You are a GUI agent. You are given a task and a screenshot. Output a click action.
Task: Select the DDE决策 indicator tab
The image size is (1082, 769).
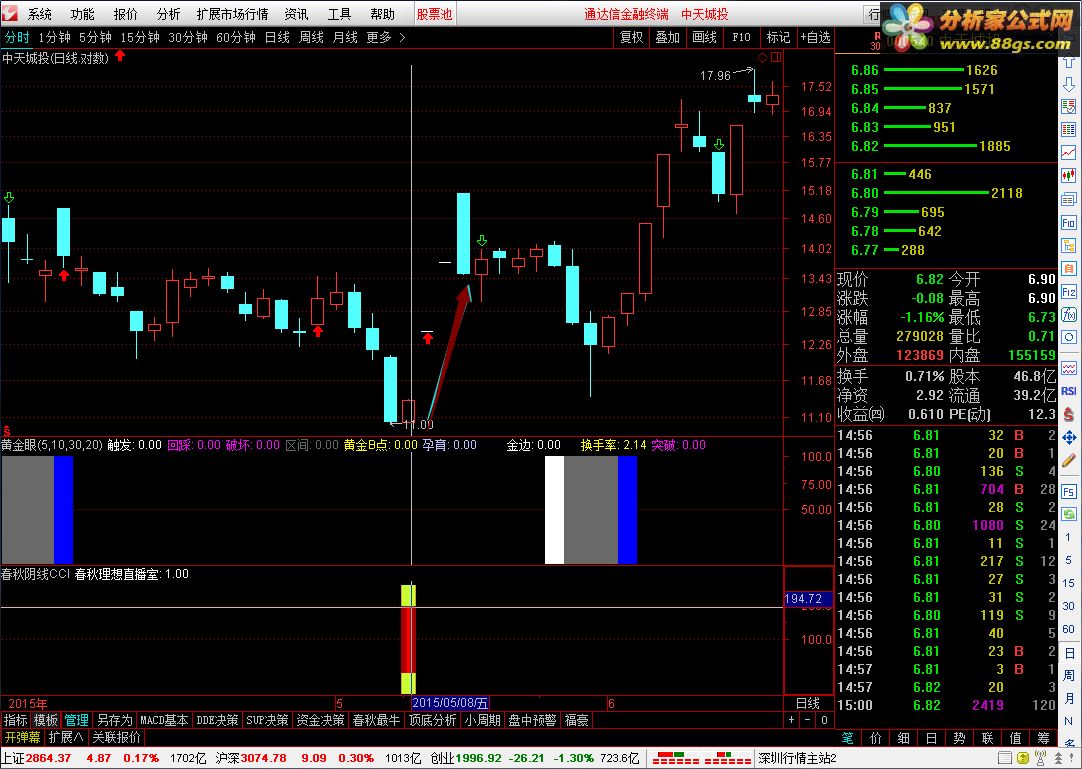tap(217, 720)
